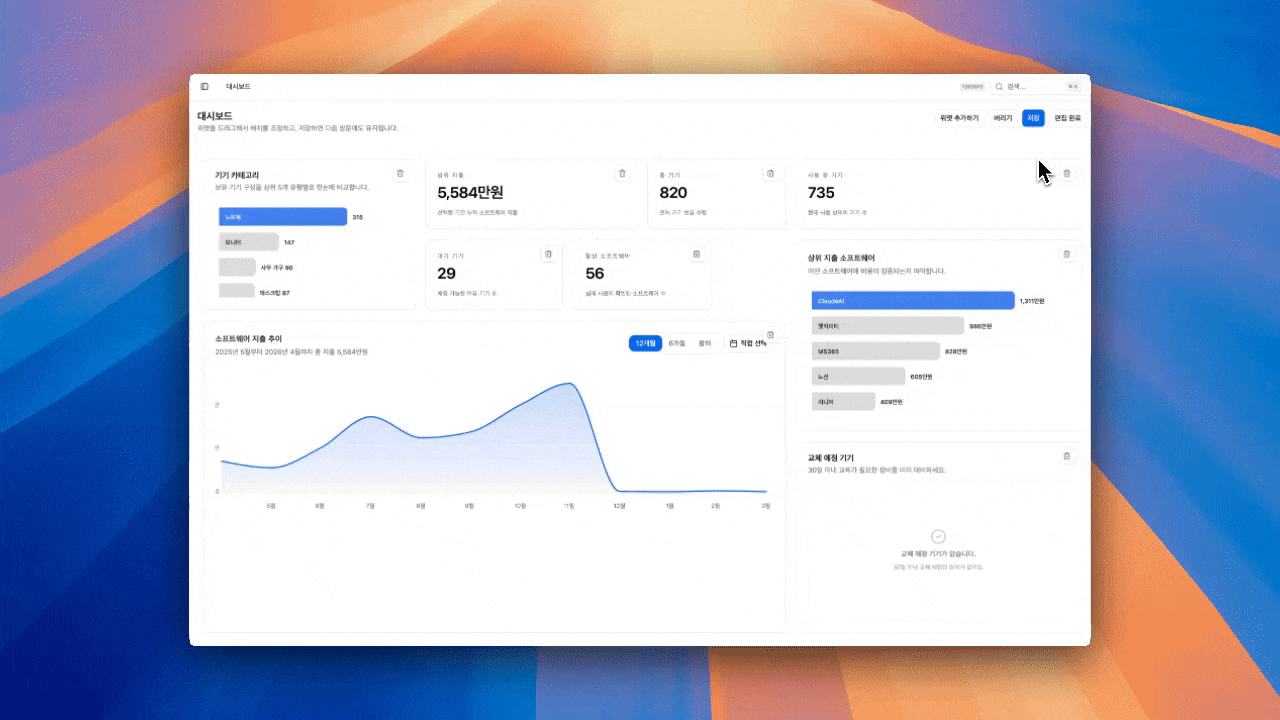
Task: Delete the 기기 카테고리 widget
Action: [400, 173]
